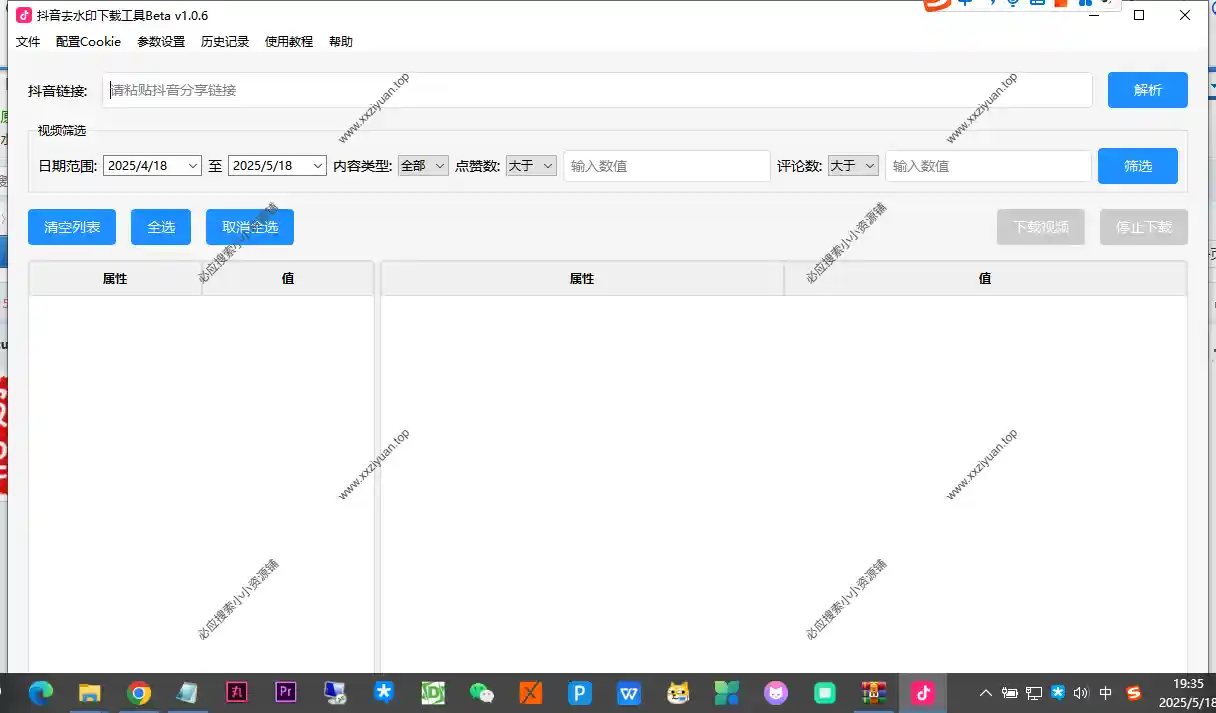Click the WPS Office taskbar icon
The width and height of the screenshot is (1216, 713).
click(629, 692)
